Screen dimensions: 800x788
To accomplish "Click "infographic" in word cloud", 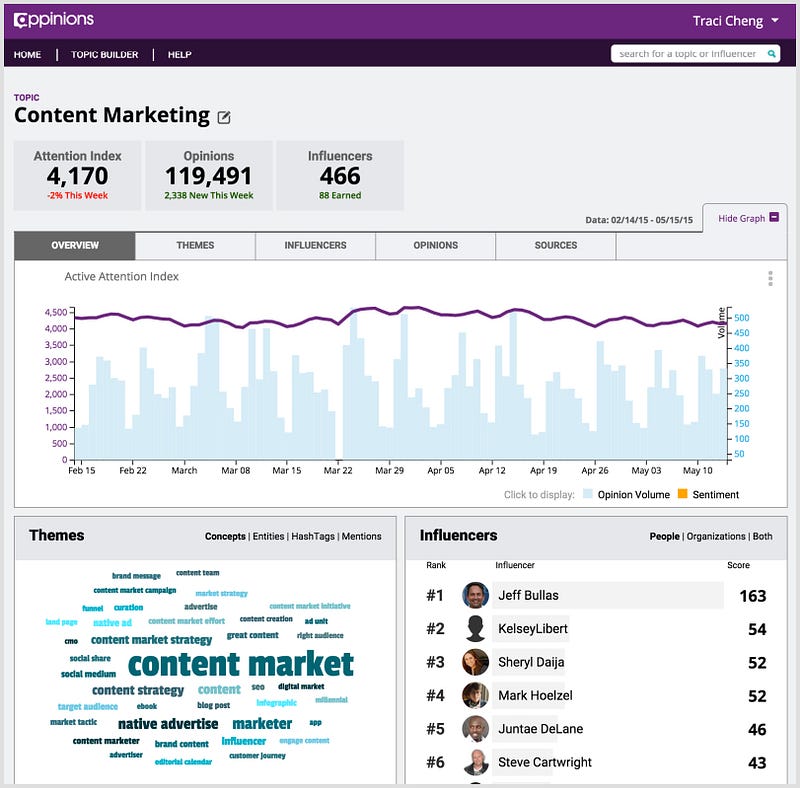I will coord(276,703).
